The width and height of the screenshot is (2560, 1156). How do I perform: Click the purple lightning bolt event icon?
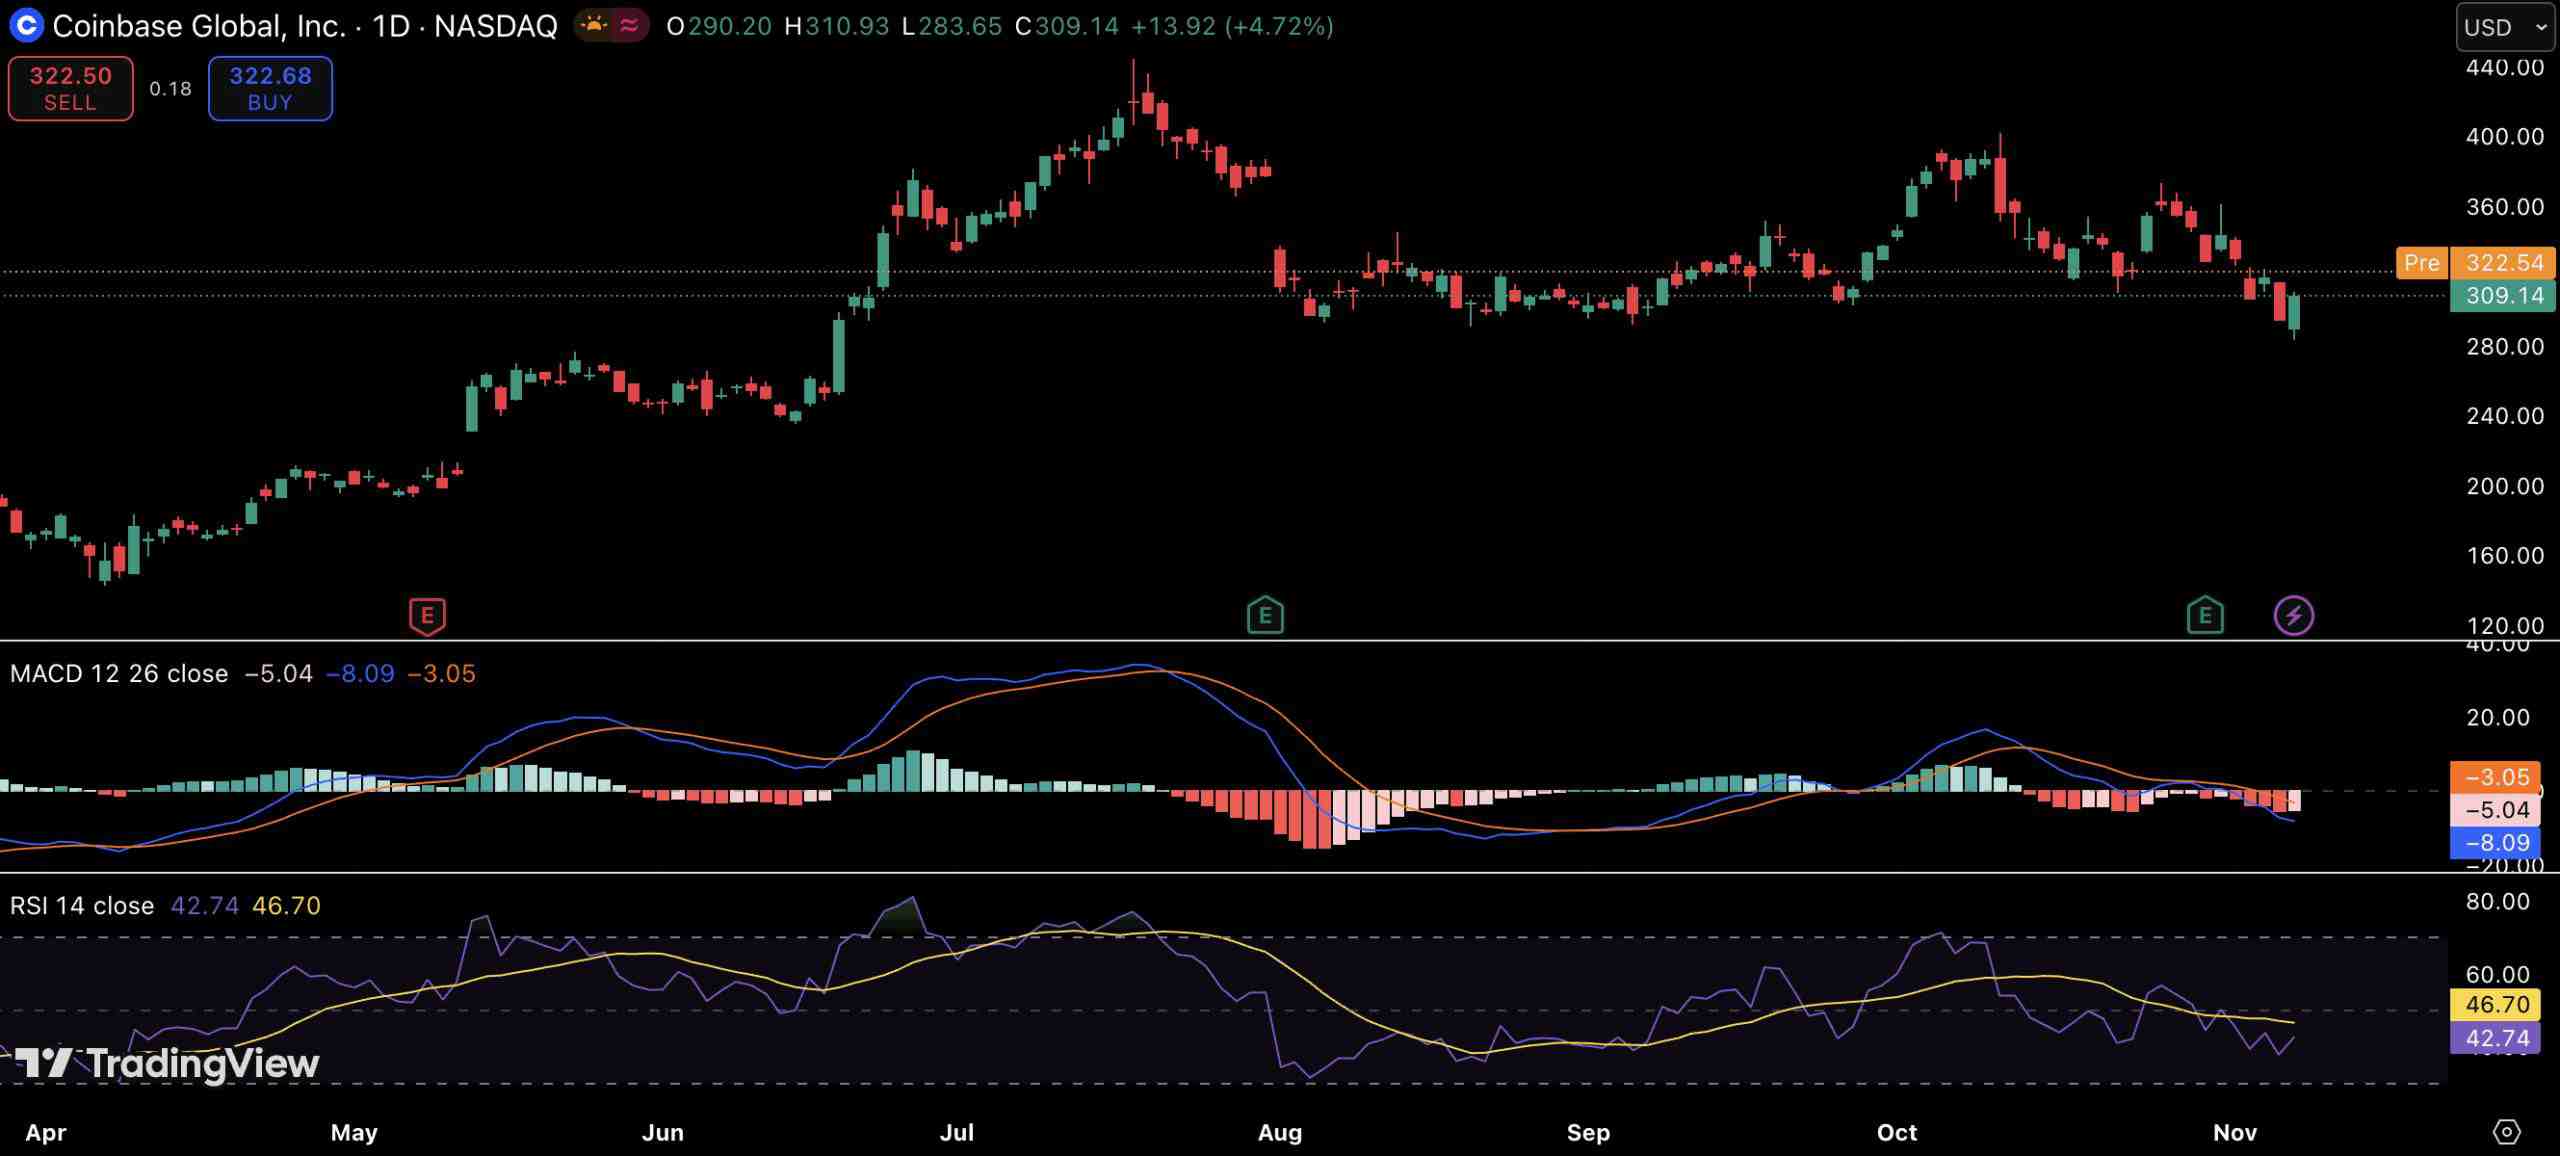point(2294,616)
